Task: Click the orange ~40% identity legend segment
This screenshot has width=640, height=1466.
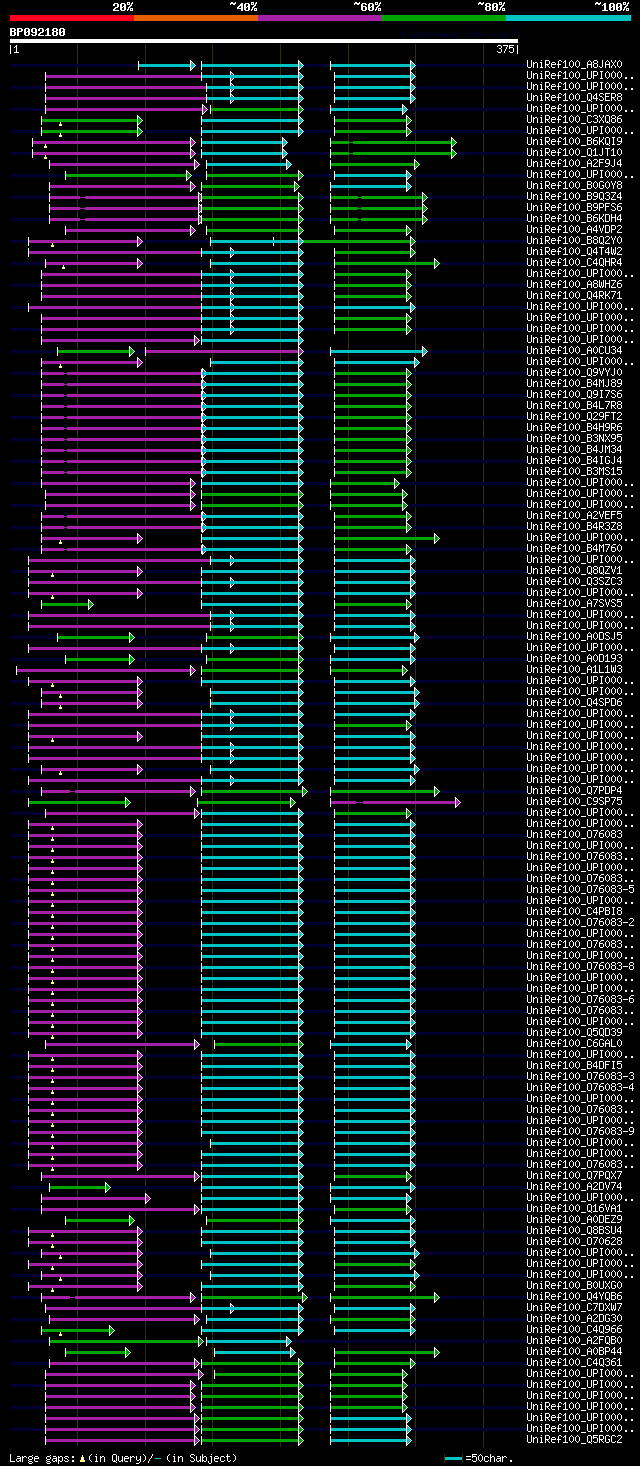Action: point(196,18)
